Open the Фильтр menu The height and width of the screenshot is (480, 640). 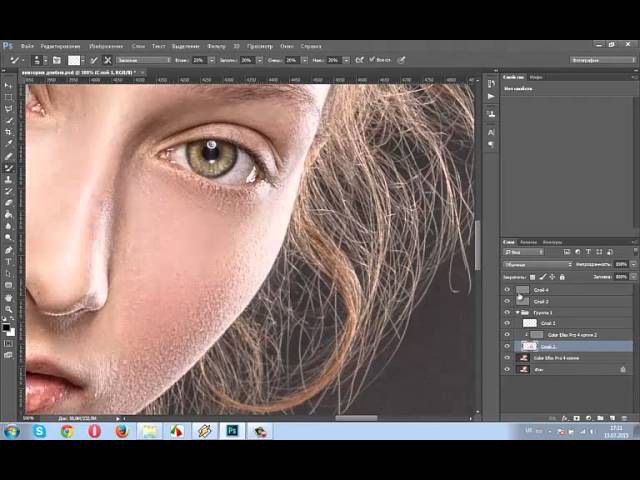click(217, 46)
